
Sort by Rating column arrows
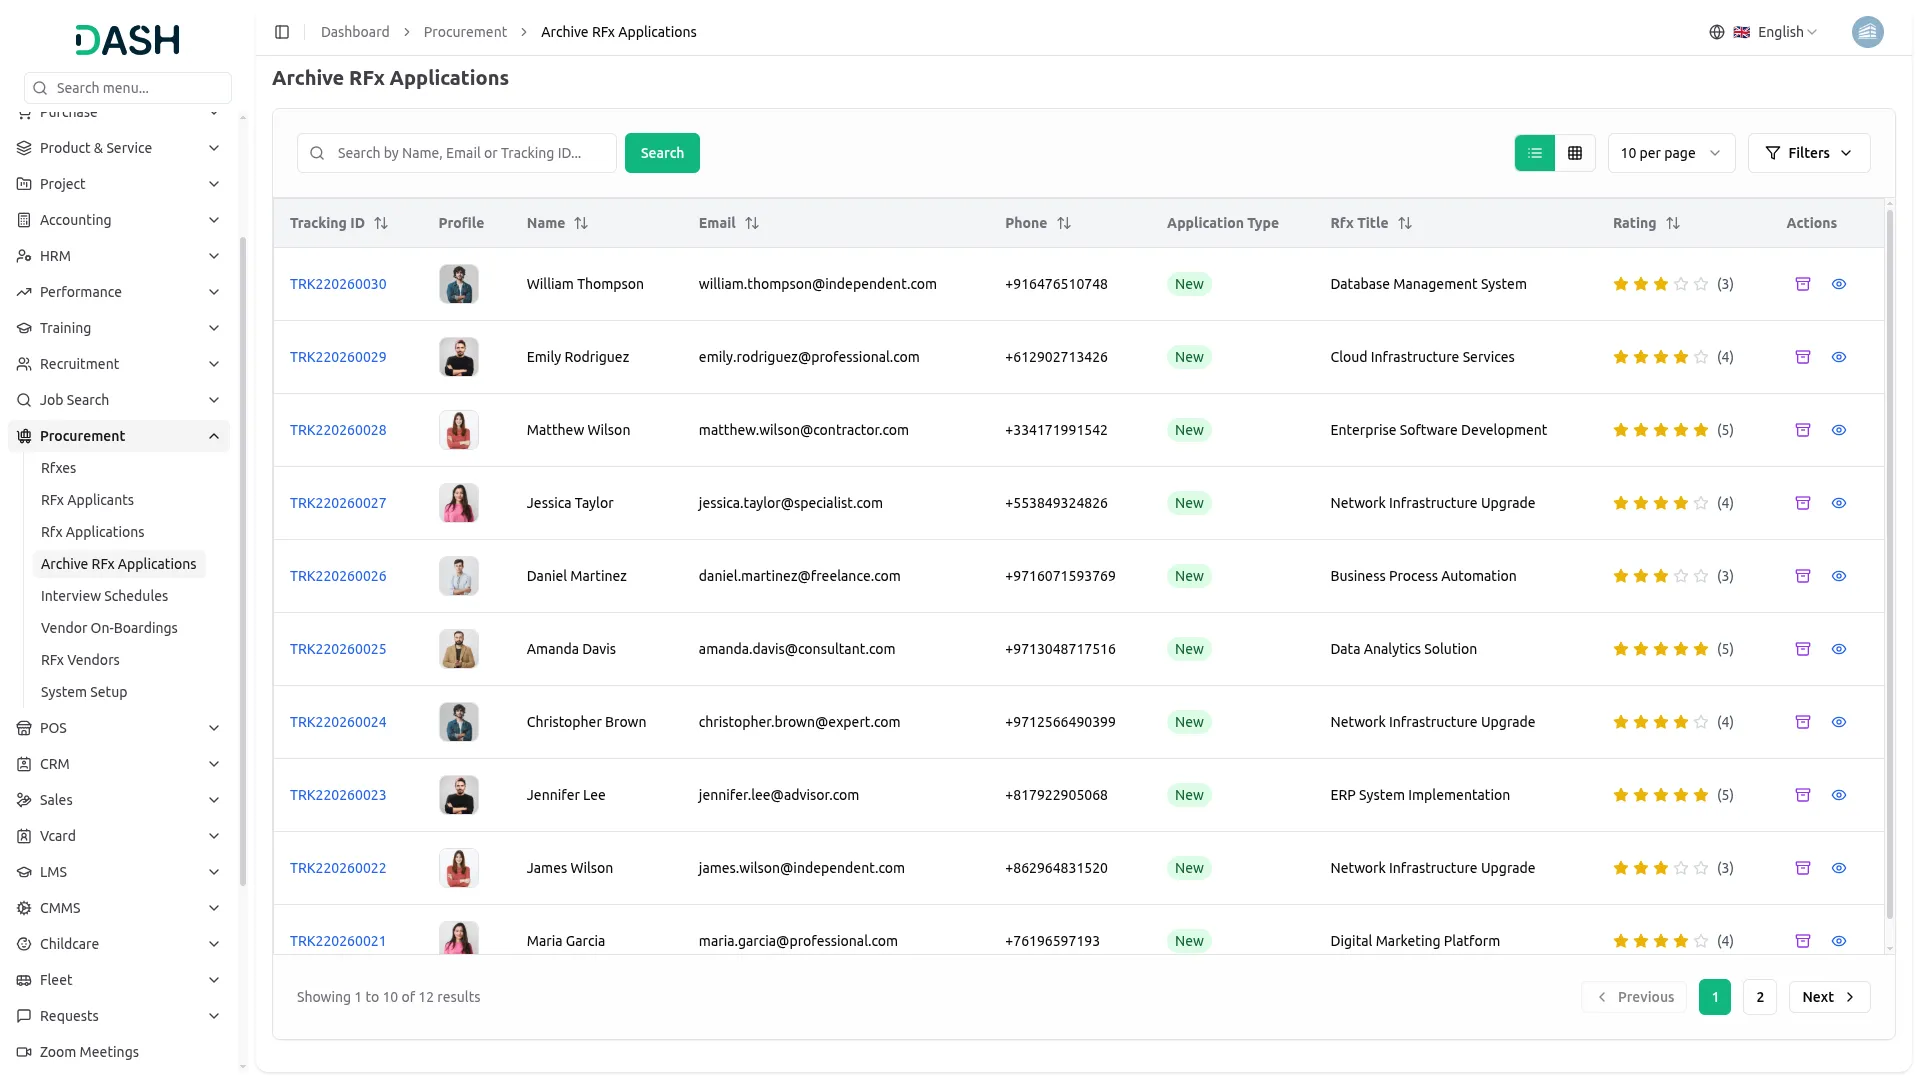tap(1673, 223)
